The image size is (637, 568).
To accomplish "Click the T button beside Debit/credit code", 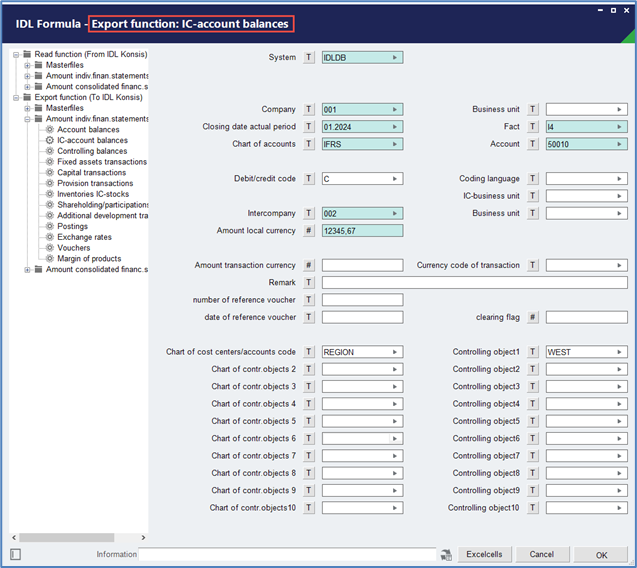I will tap(309, 179).
